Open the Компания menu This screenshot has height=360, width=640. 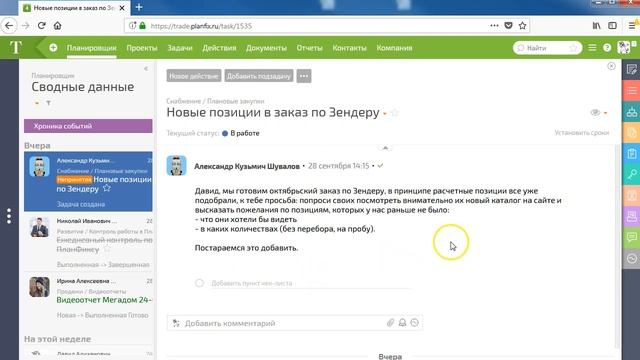394,48
